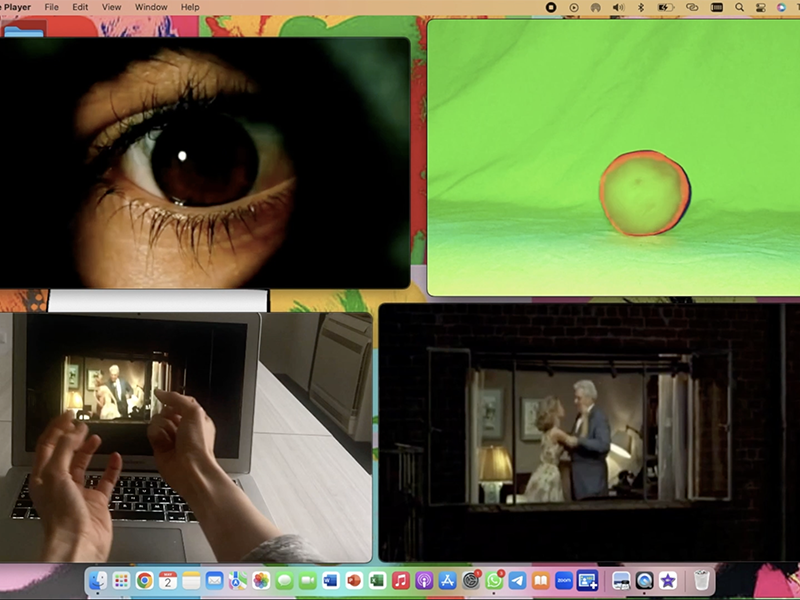Launch Microsoft Word from the Dock
This screenshot has height=600, width=800.
331,580
